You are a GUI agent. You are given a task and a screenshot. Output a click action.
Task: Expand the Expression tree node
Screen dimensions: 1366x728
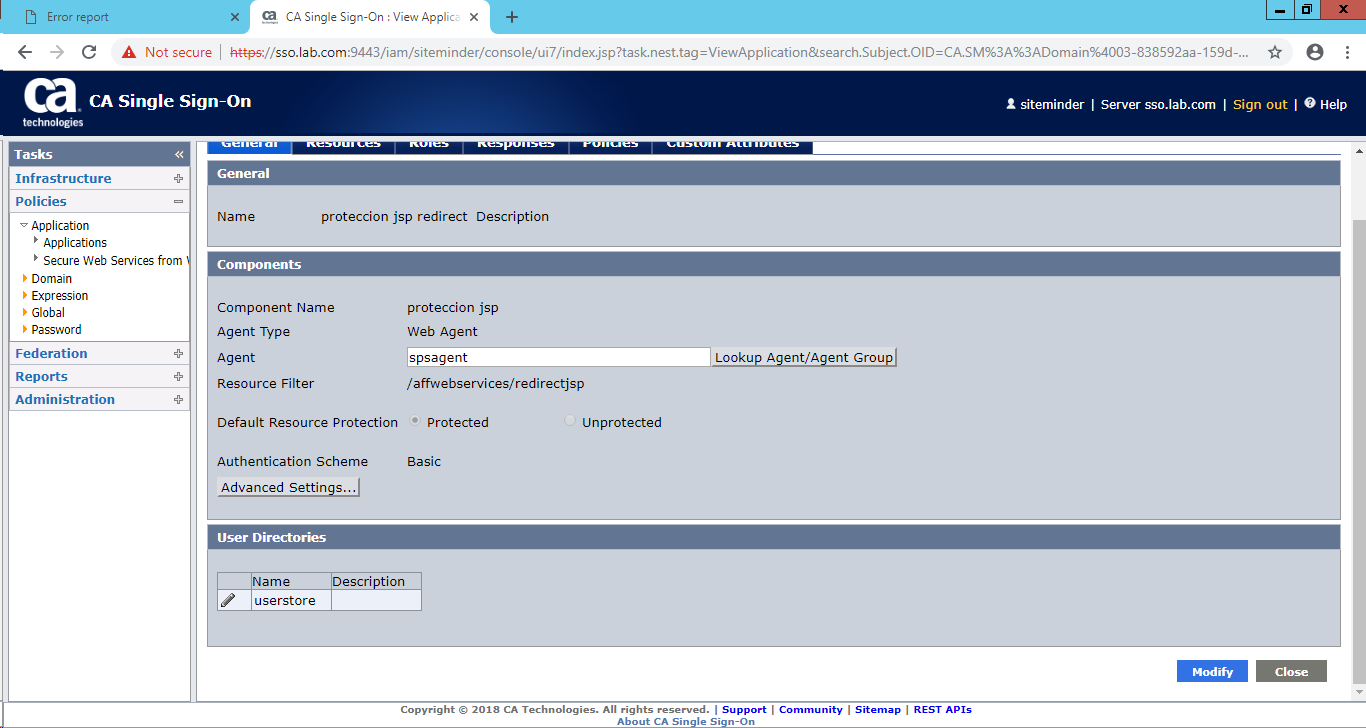click(x=25, y=295)
